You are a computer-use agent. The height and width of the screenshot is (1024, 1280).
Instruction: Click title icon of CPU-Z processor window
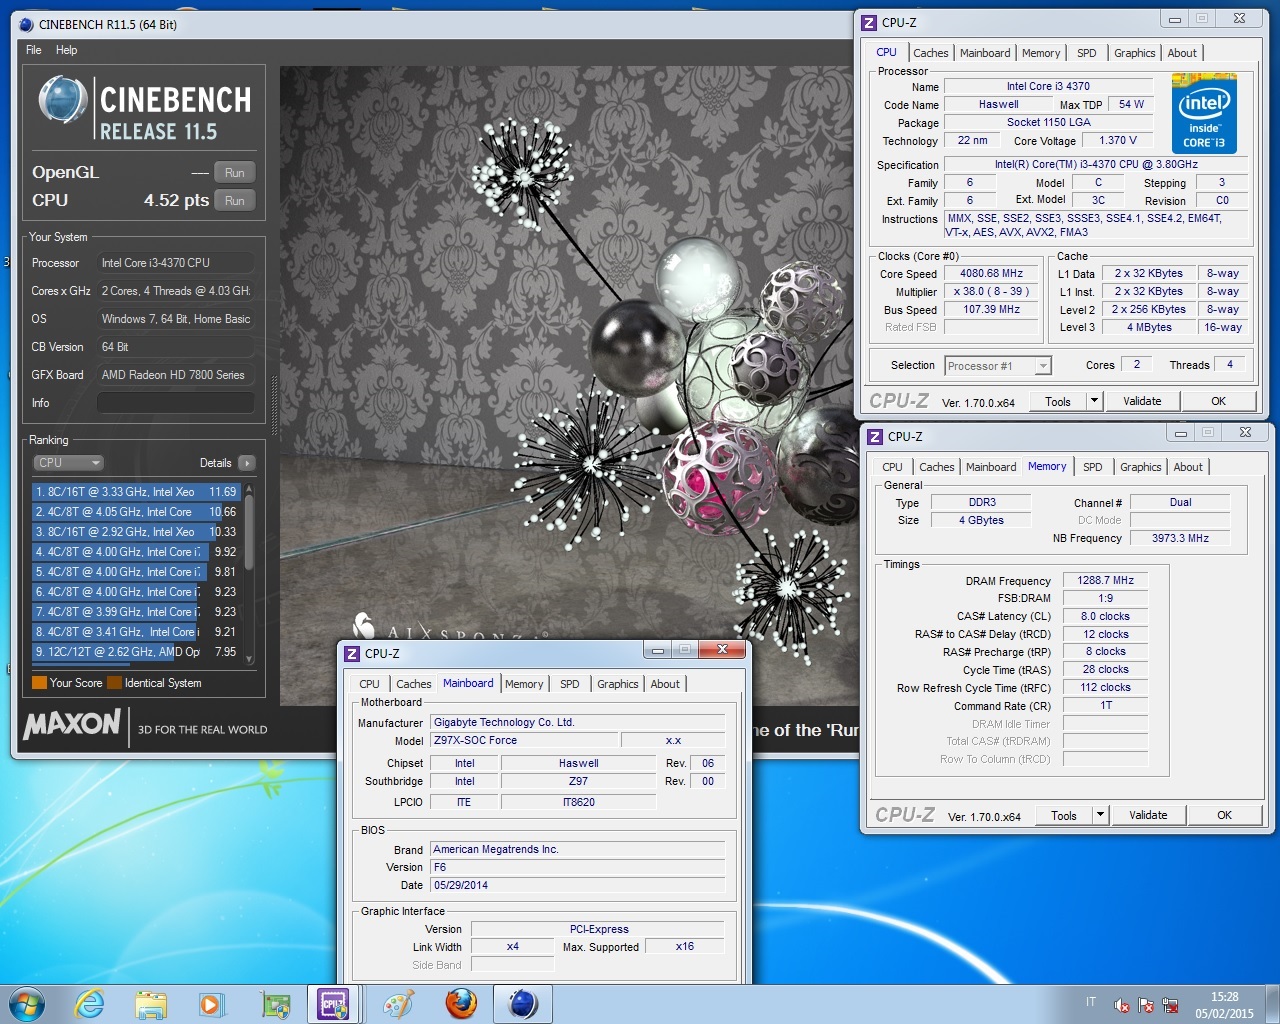pos(869,22)
